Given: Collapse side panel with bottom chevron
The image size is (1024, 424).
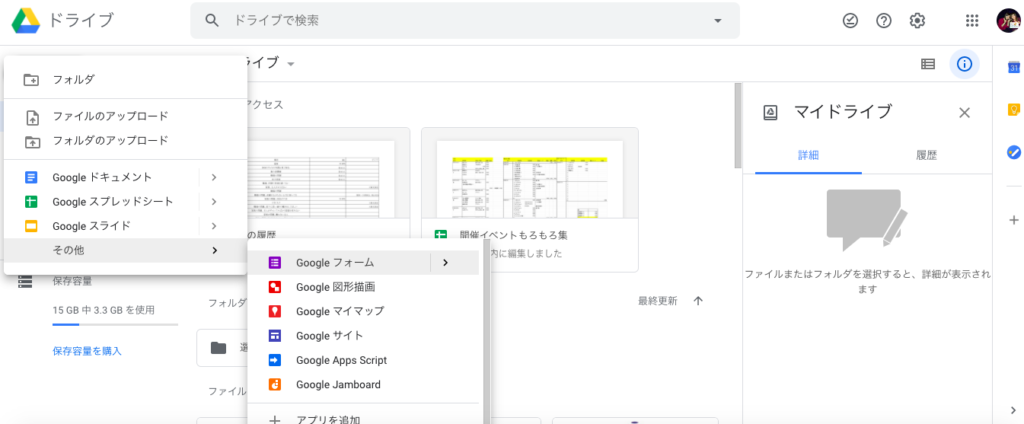Looking at the screenshot, I should [1014, 410].
